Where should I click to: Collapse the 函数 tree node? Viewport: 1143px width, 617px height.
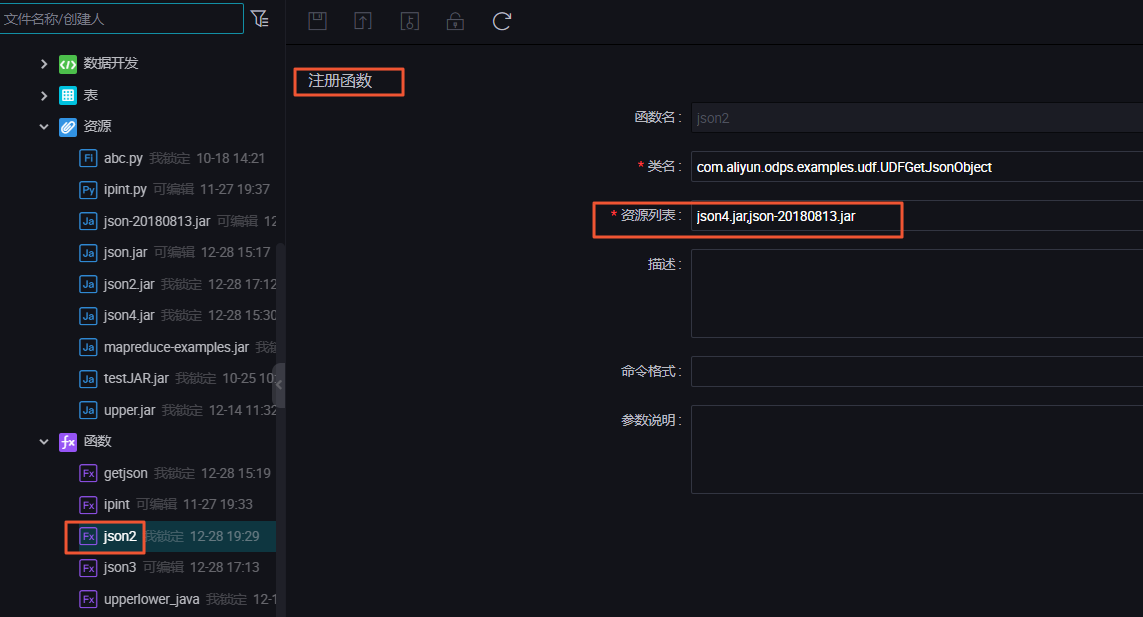pyautogui.click(x=44, y=442)
